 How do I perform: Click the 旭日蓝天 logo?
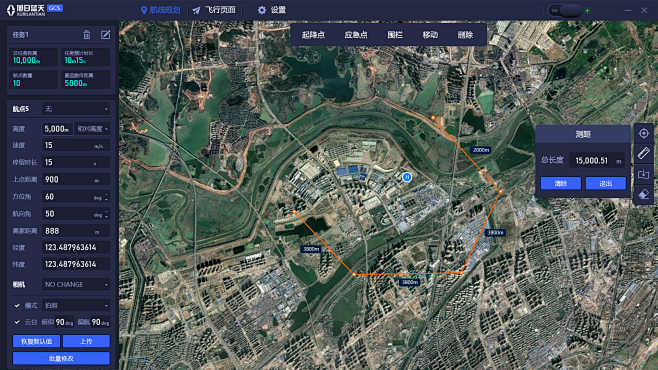(26, 10)
